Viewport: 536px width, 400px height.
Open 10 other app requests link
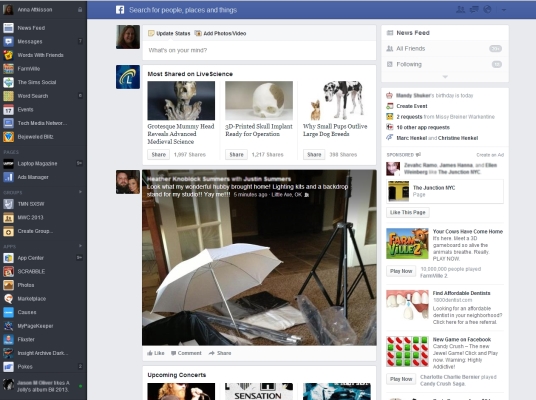(x=423, y=128)
